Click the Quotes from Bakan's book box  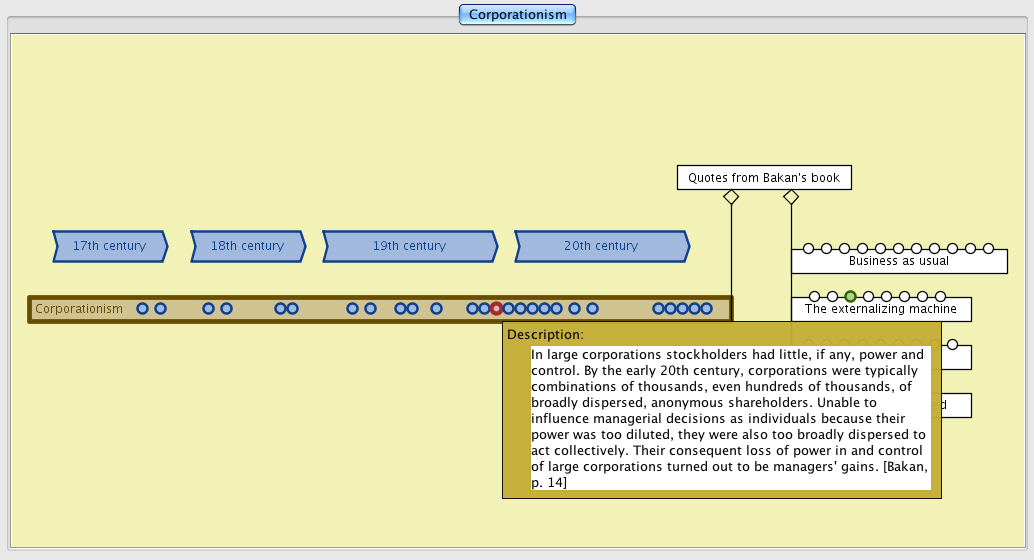pos(764,178)
